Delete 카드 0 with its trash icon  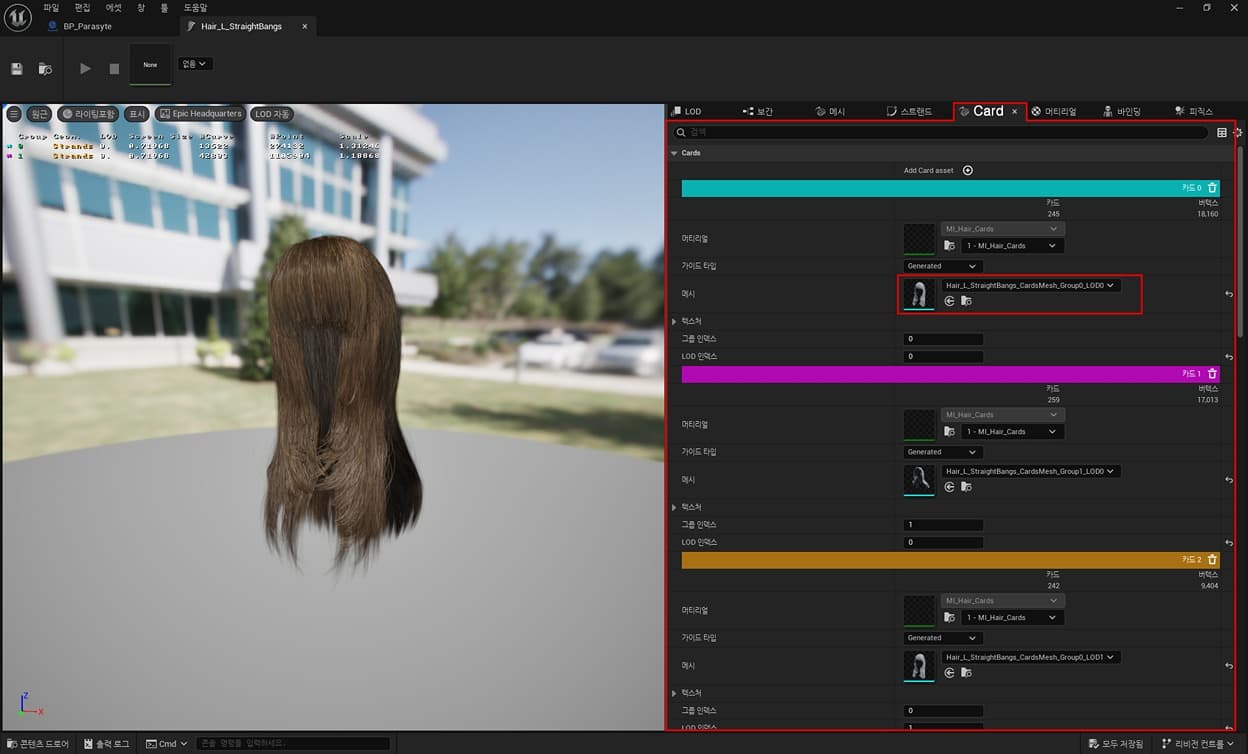click(1212, 188)
